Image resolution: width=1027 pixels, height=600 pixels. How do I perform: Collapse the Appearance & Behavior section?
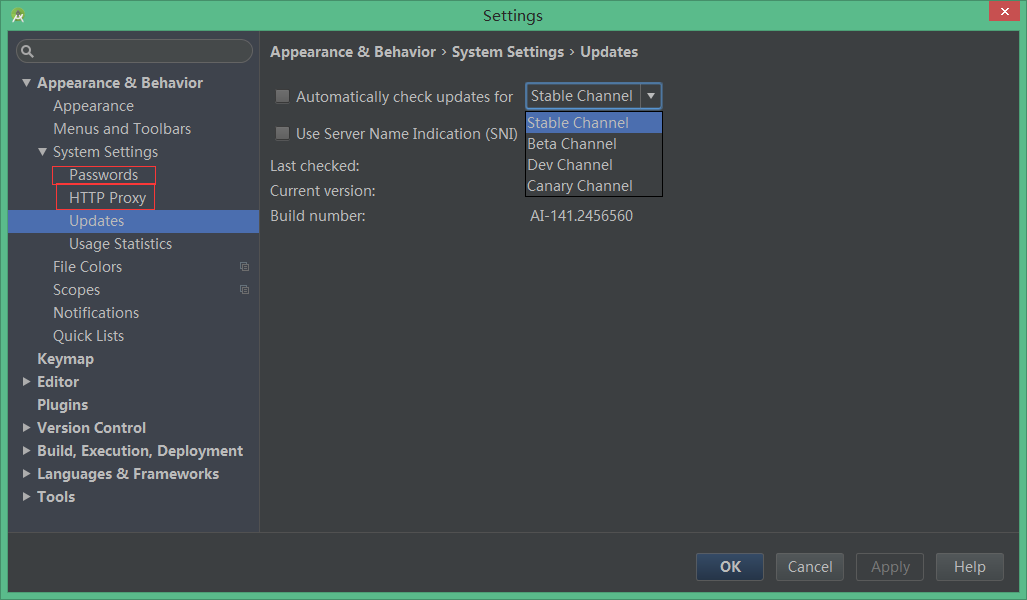tap(26, 83)
